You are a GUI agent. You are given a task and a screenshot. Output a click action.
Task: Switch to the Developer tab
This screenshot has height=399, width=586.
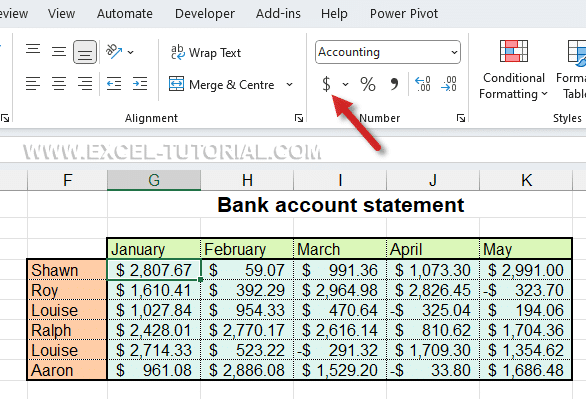pos(205,14)
